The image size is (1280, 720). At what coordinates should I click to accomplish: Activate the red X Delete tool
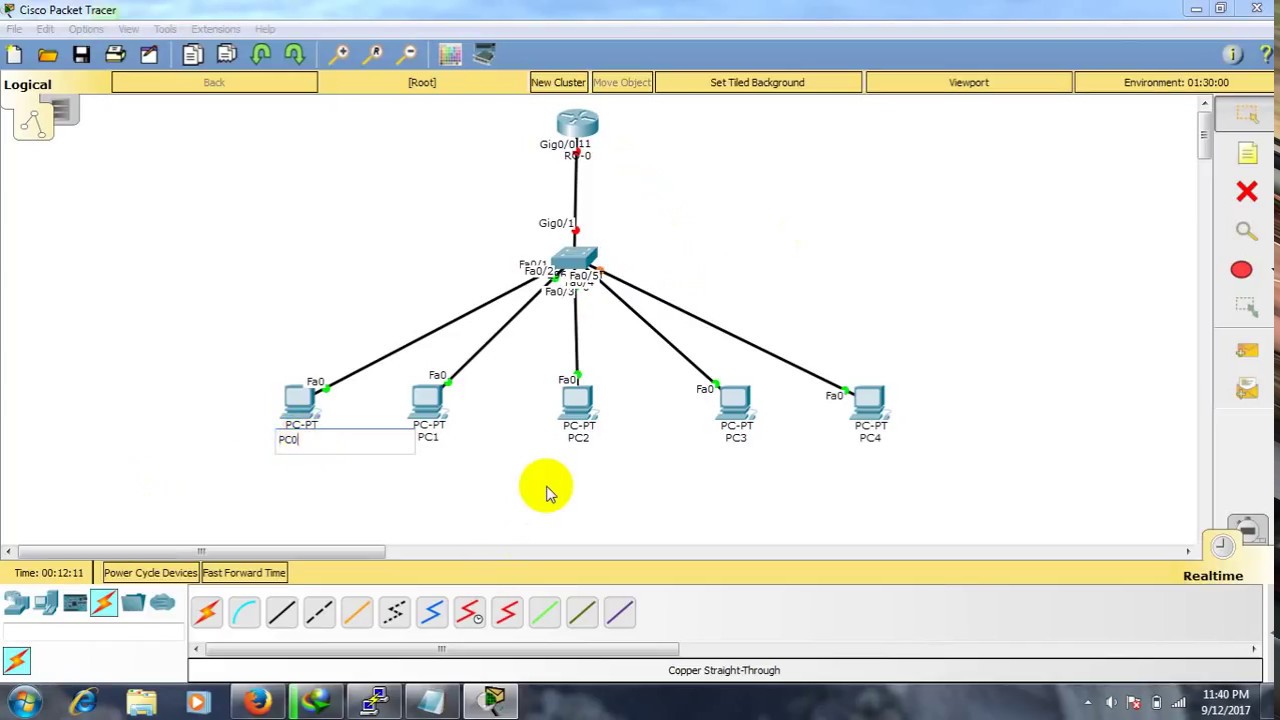(1246, 192)
